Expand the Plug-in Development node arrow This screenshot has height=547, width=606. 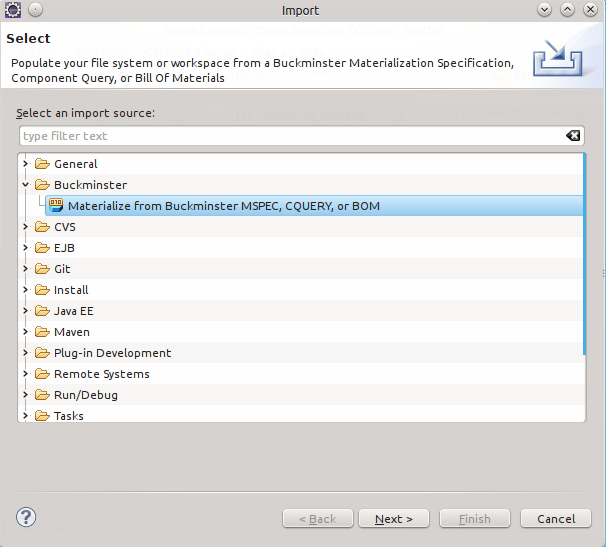[26, 353]
